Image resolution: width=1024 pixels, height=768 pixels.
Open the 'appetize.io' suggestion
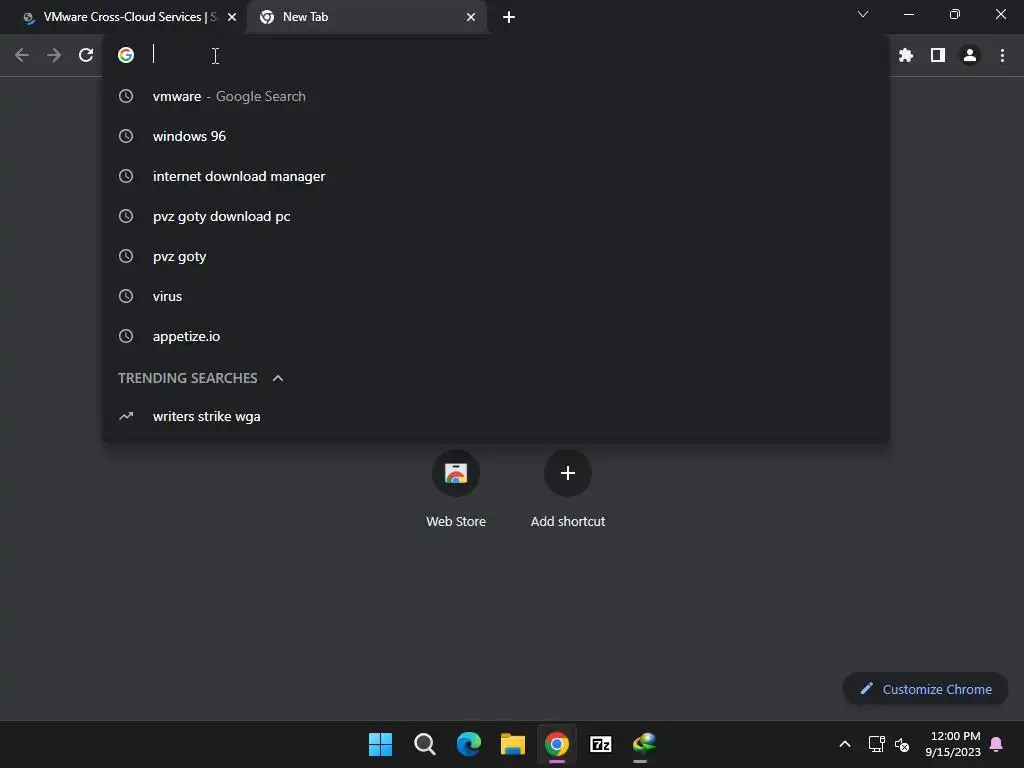click(x=496, y=336)
